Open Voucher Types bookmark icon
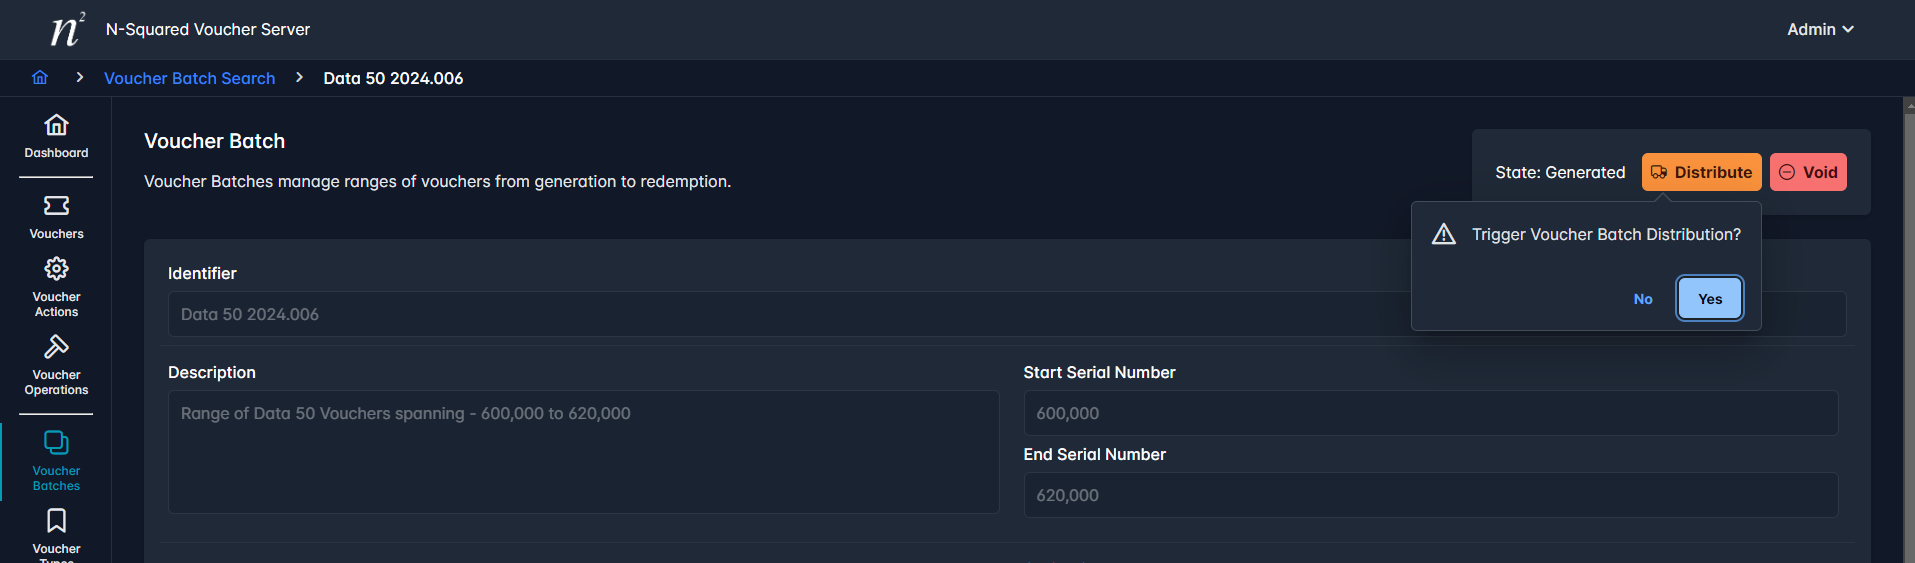The height and width of the screenshot is (563, 1915). tap(56, 521)
